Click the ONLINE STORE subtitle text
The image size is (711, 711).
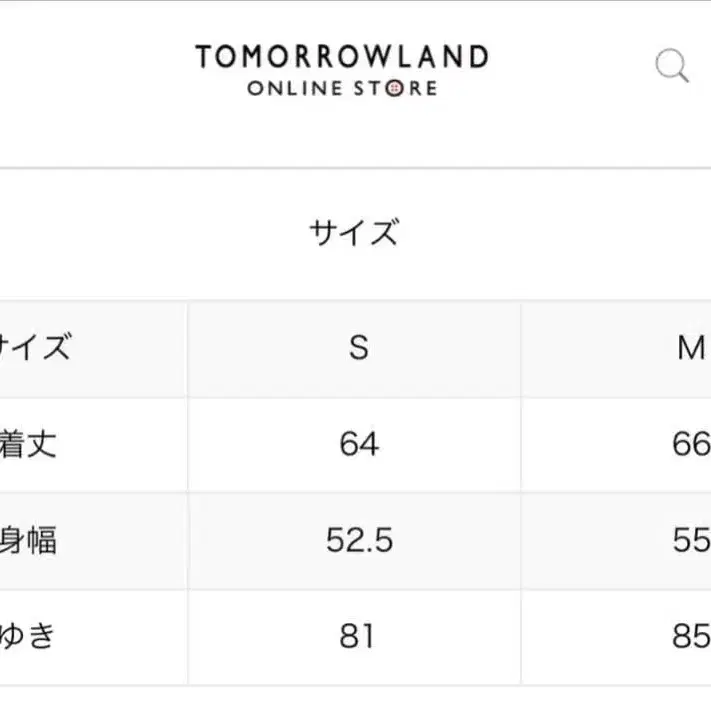point(342,88)
